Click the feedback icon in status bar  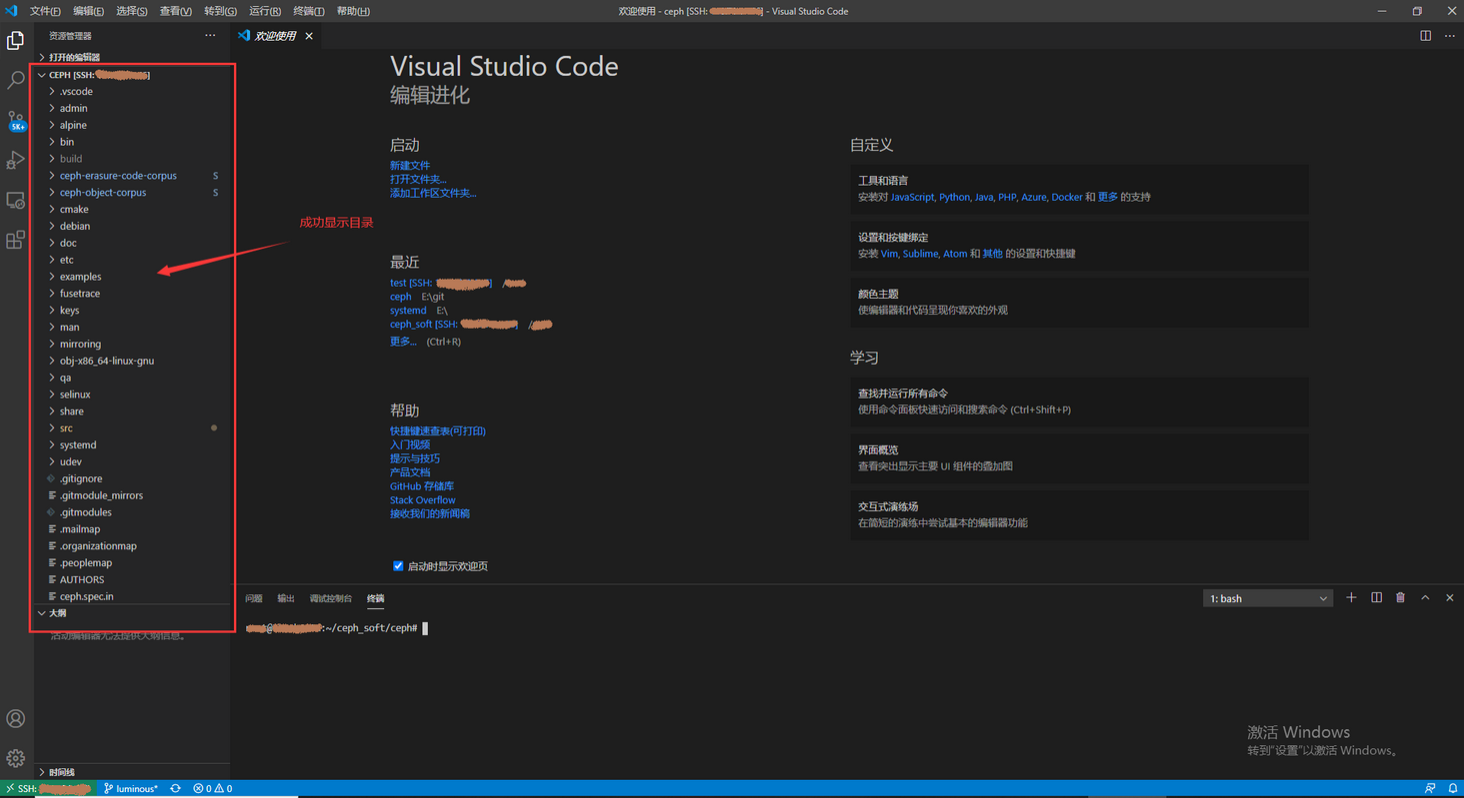click(x=1430, y=789)
